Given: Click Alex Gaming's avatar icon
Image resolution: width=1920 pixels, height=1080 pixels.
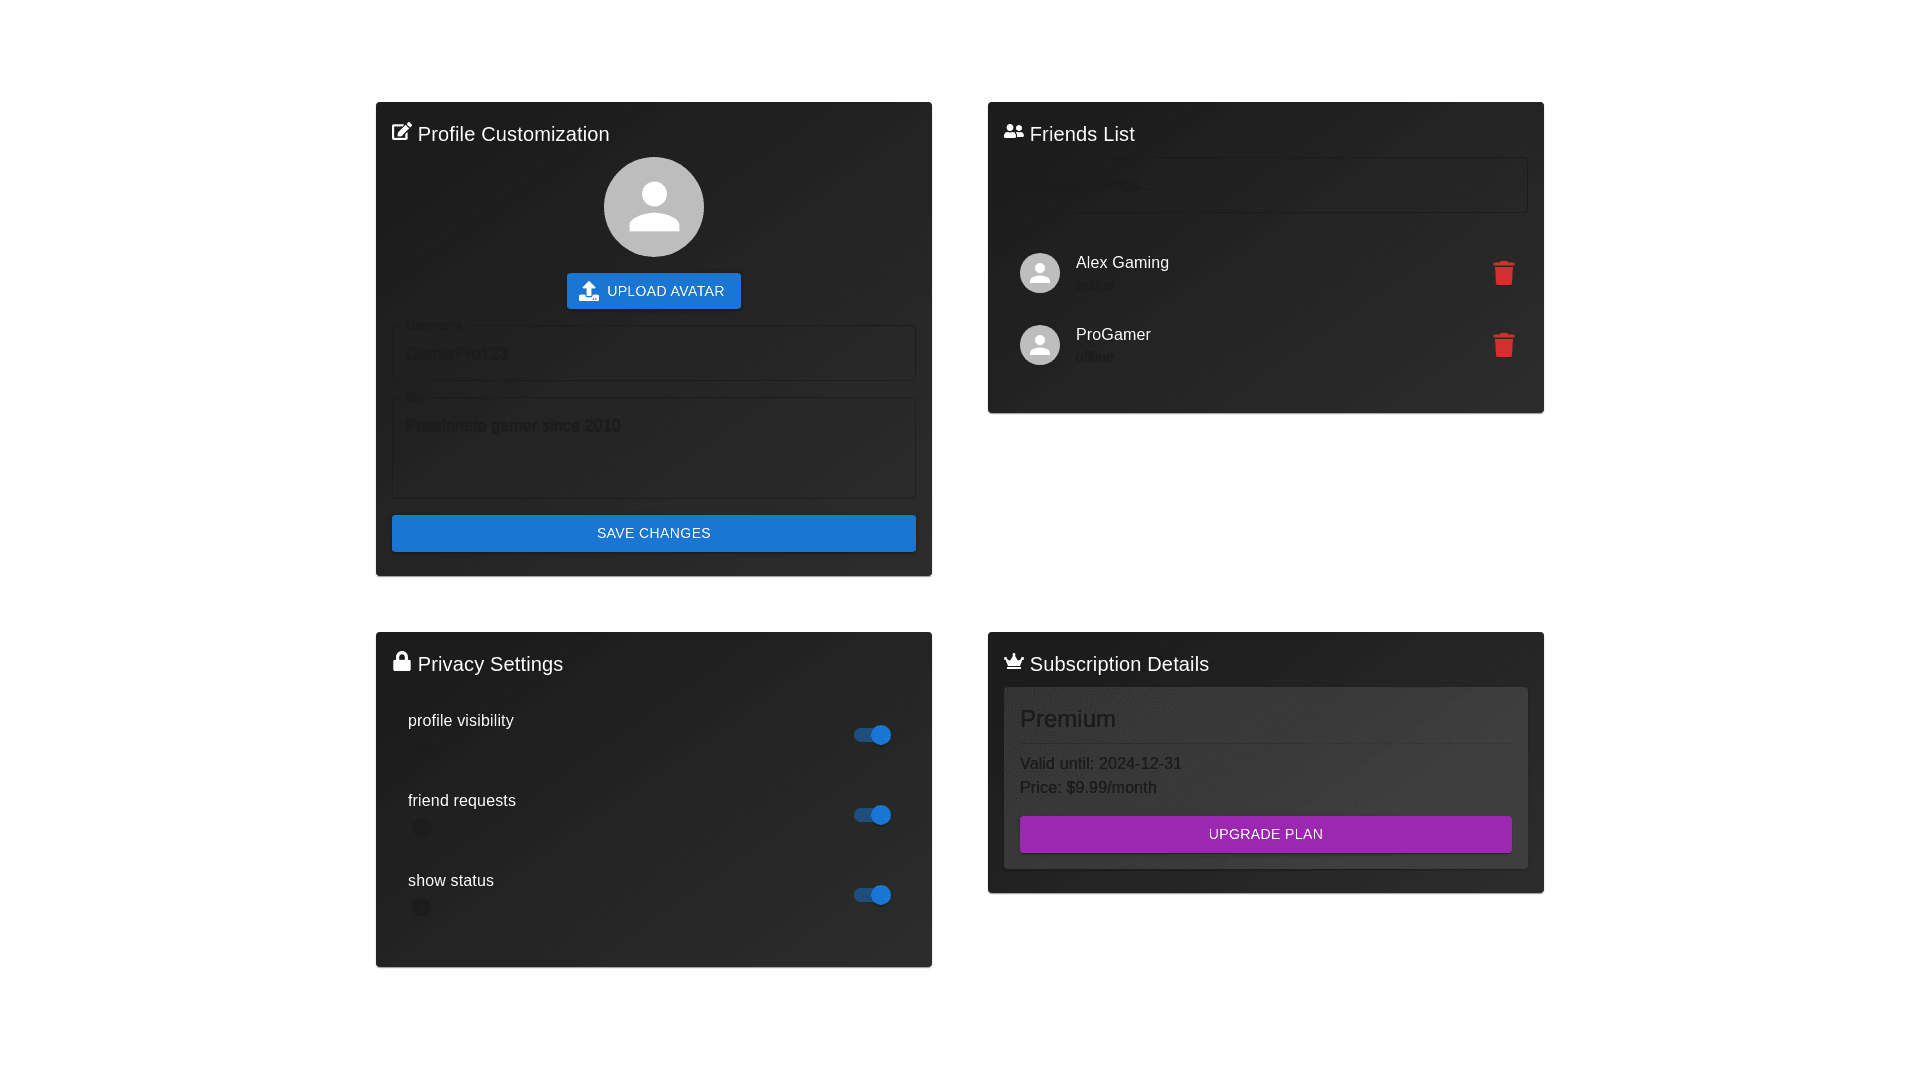Looking at the screenshot, I should point(1040,273).
